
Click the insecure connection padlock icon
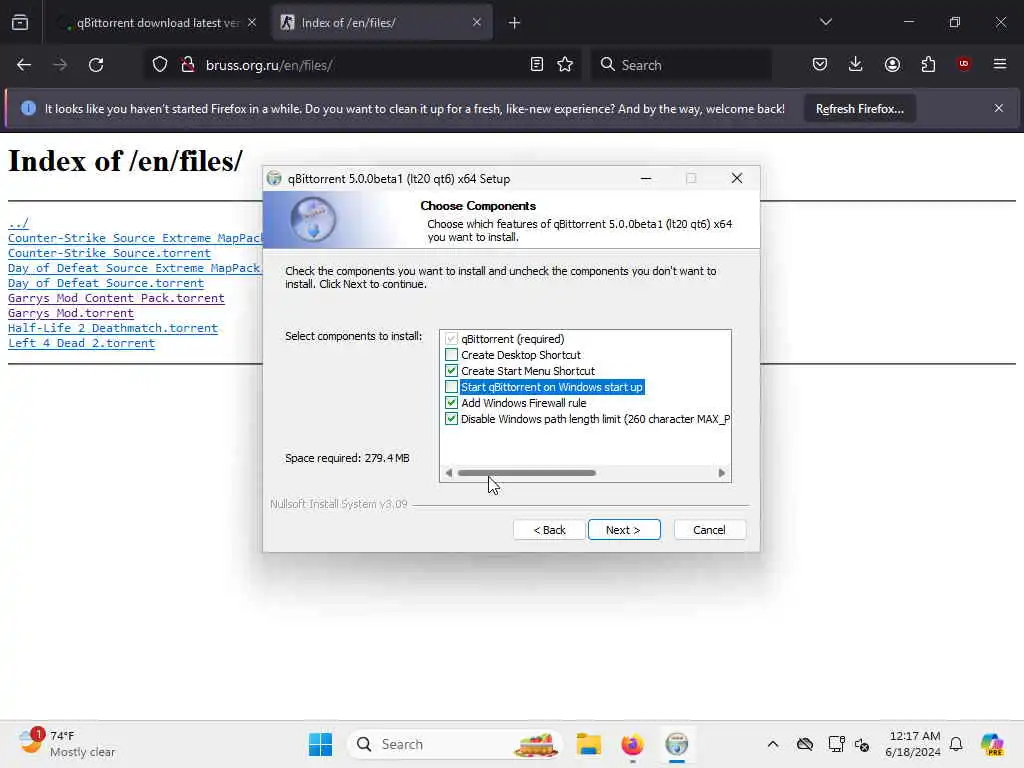tap(188, 65)
